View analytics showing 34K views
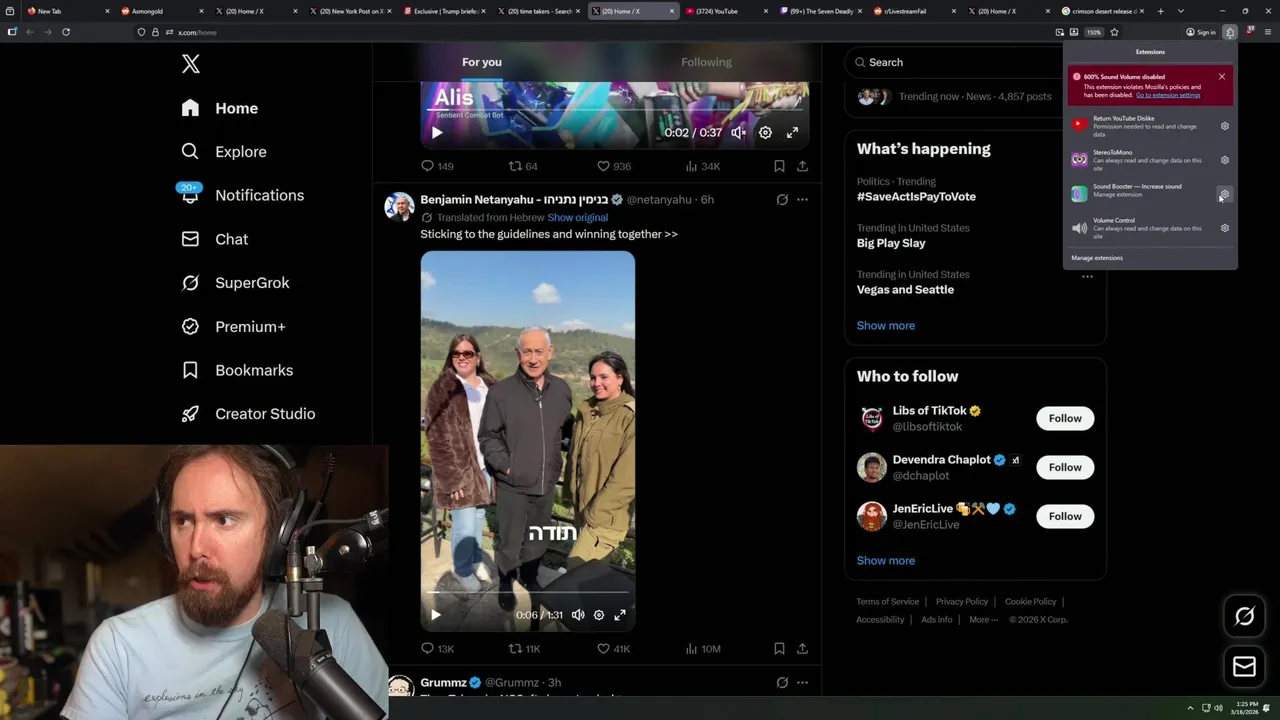1280x720 pixels. click(x=703, y=166)
